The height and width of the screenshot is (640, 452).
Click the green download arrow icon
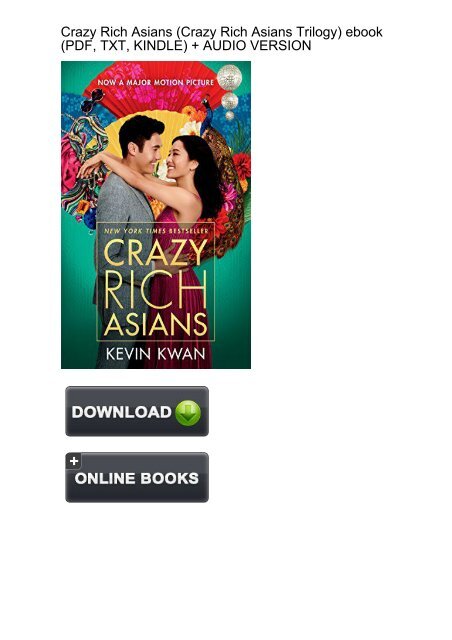(x=188, y=413)
